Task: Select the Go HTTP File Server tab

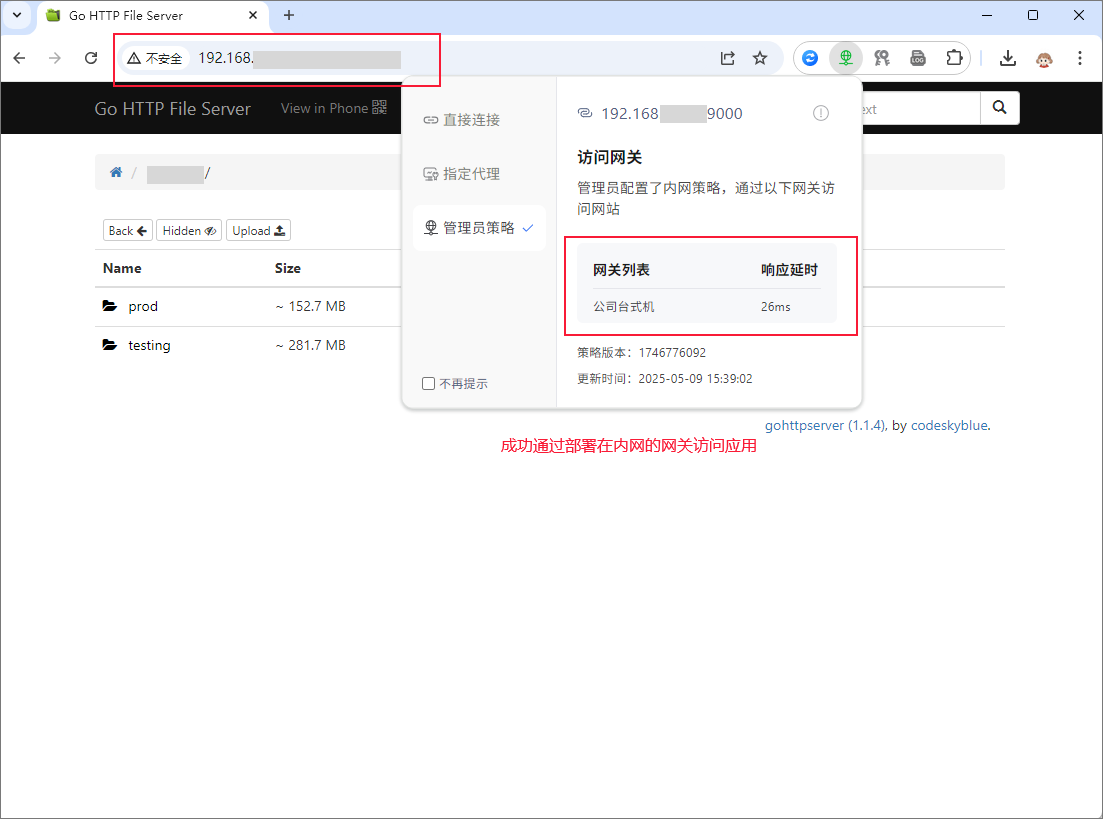Action: pos(152,15)
